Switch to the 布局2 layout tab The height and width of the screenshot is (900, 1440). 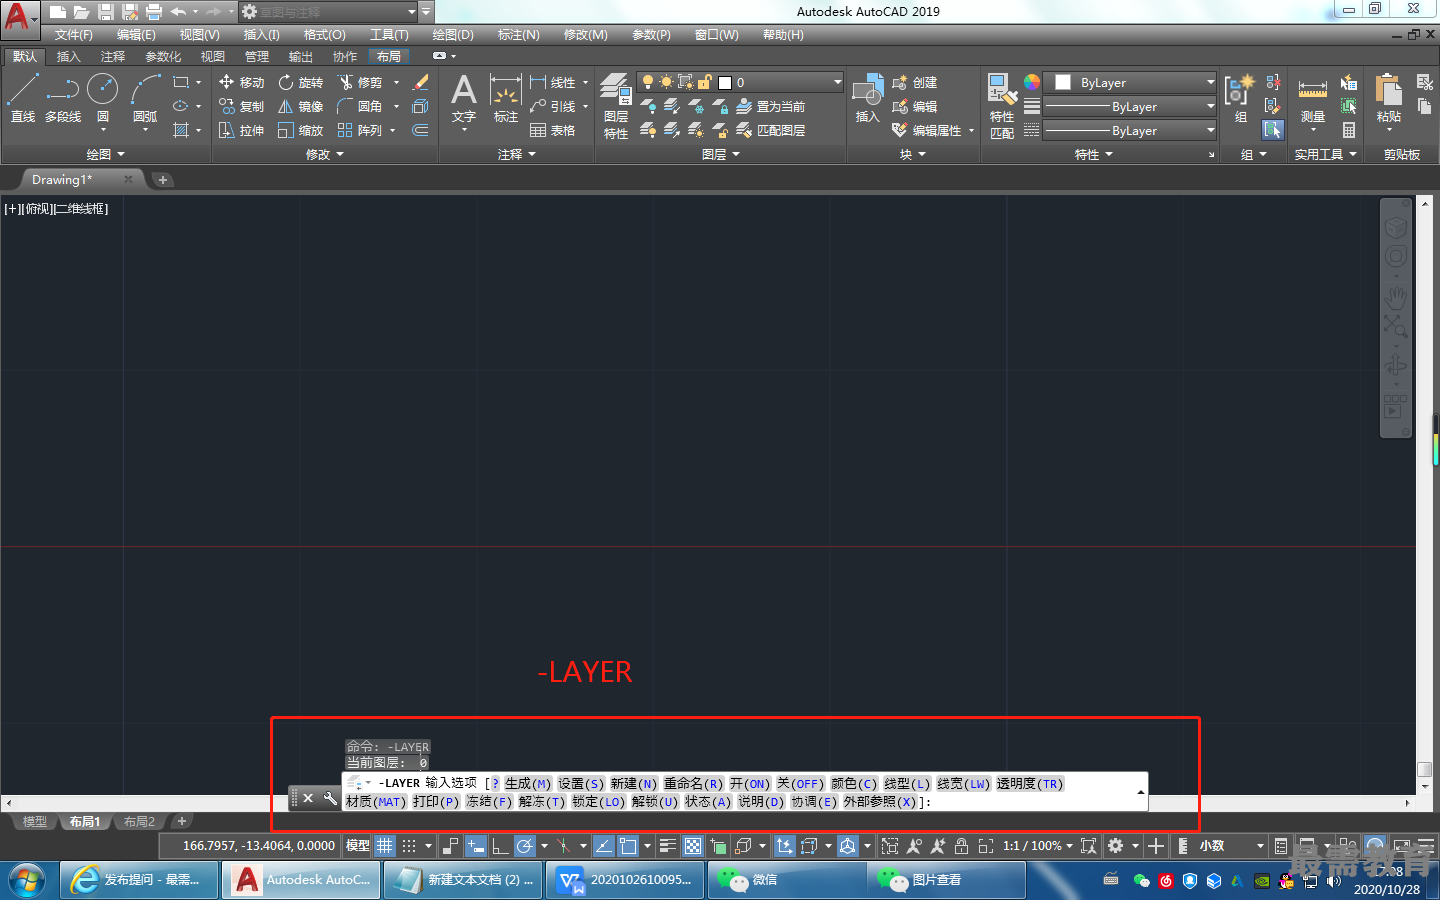click(139, 822)
